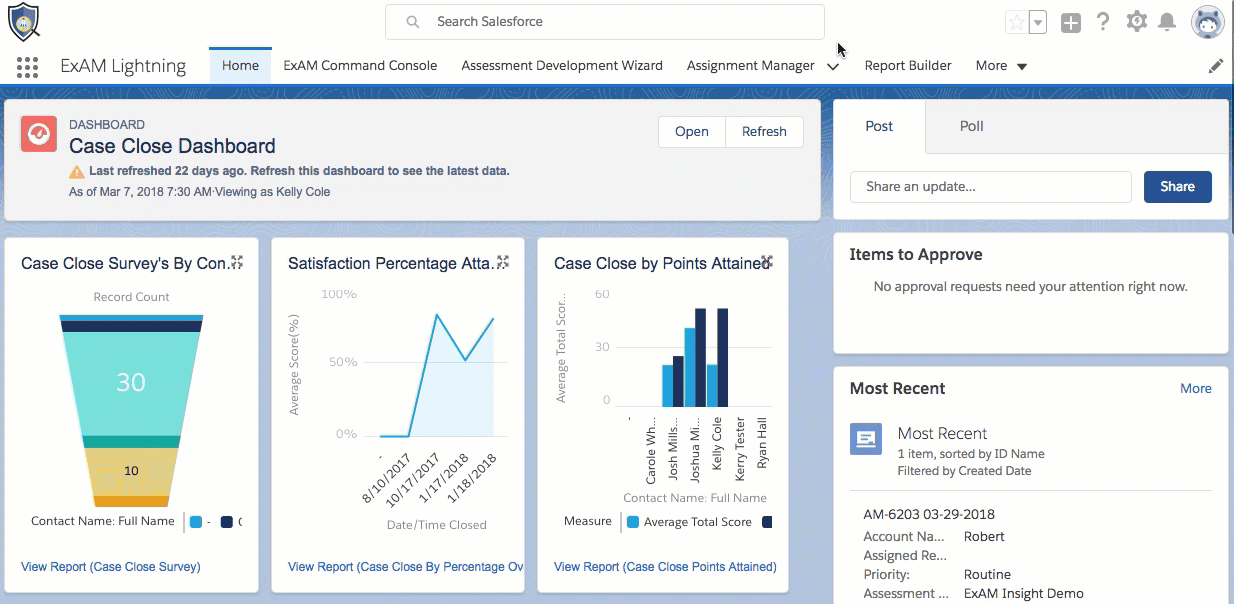Click the pencil edit page icon
Image resolution: width=1234 pixels, height=604 pixels.
tap(1216, 66)
